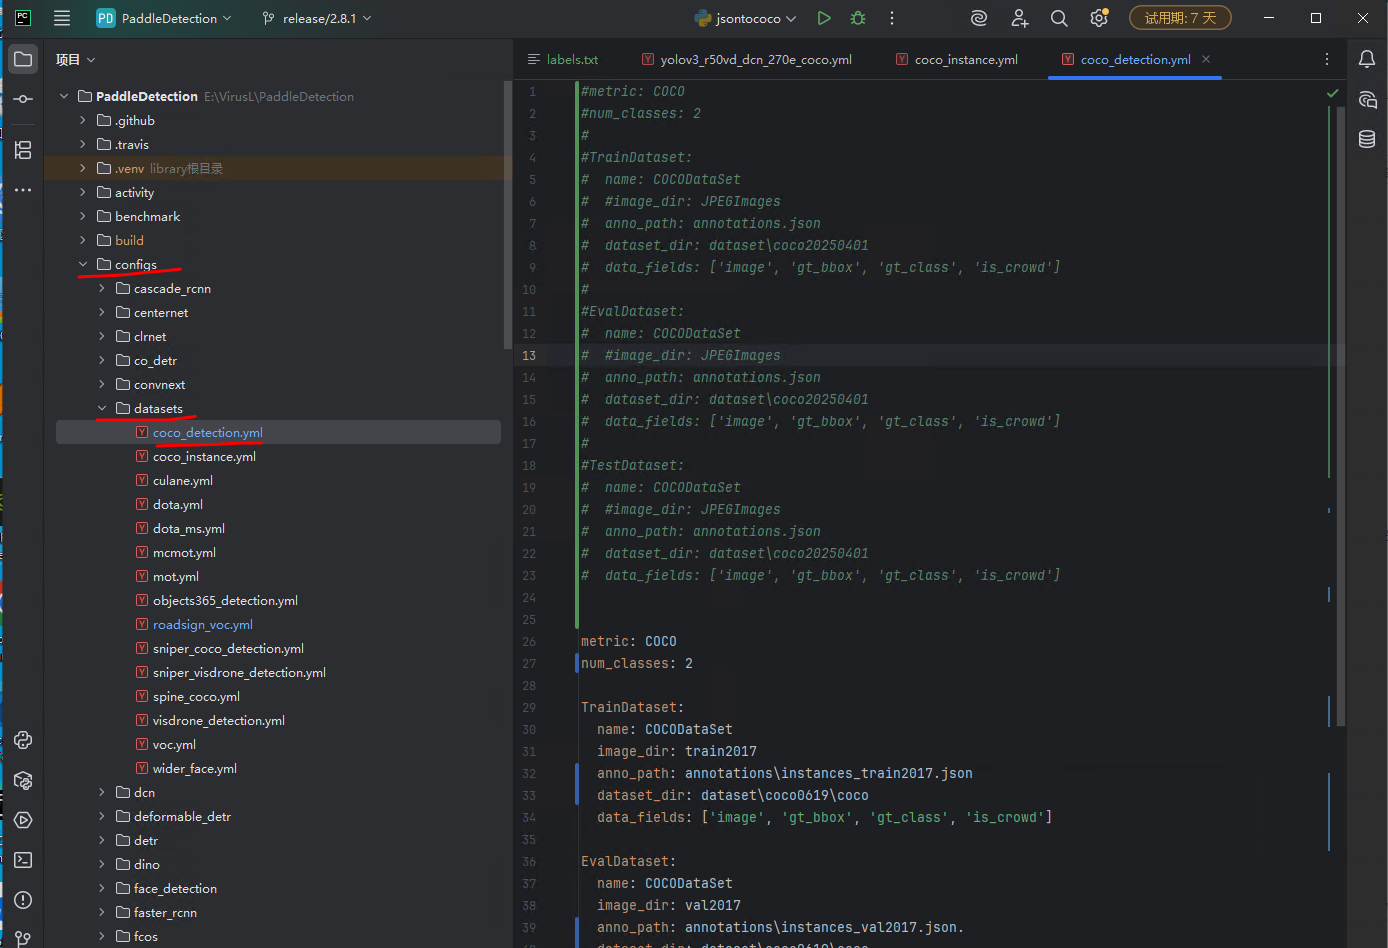Open Python Packages tool window
This screenshot has width=1388, height=948.
(x=23, y=780)
